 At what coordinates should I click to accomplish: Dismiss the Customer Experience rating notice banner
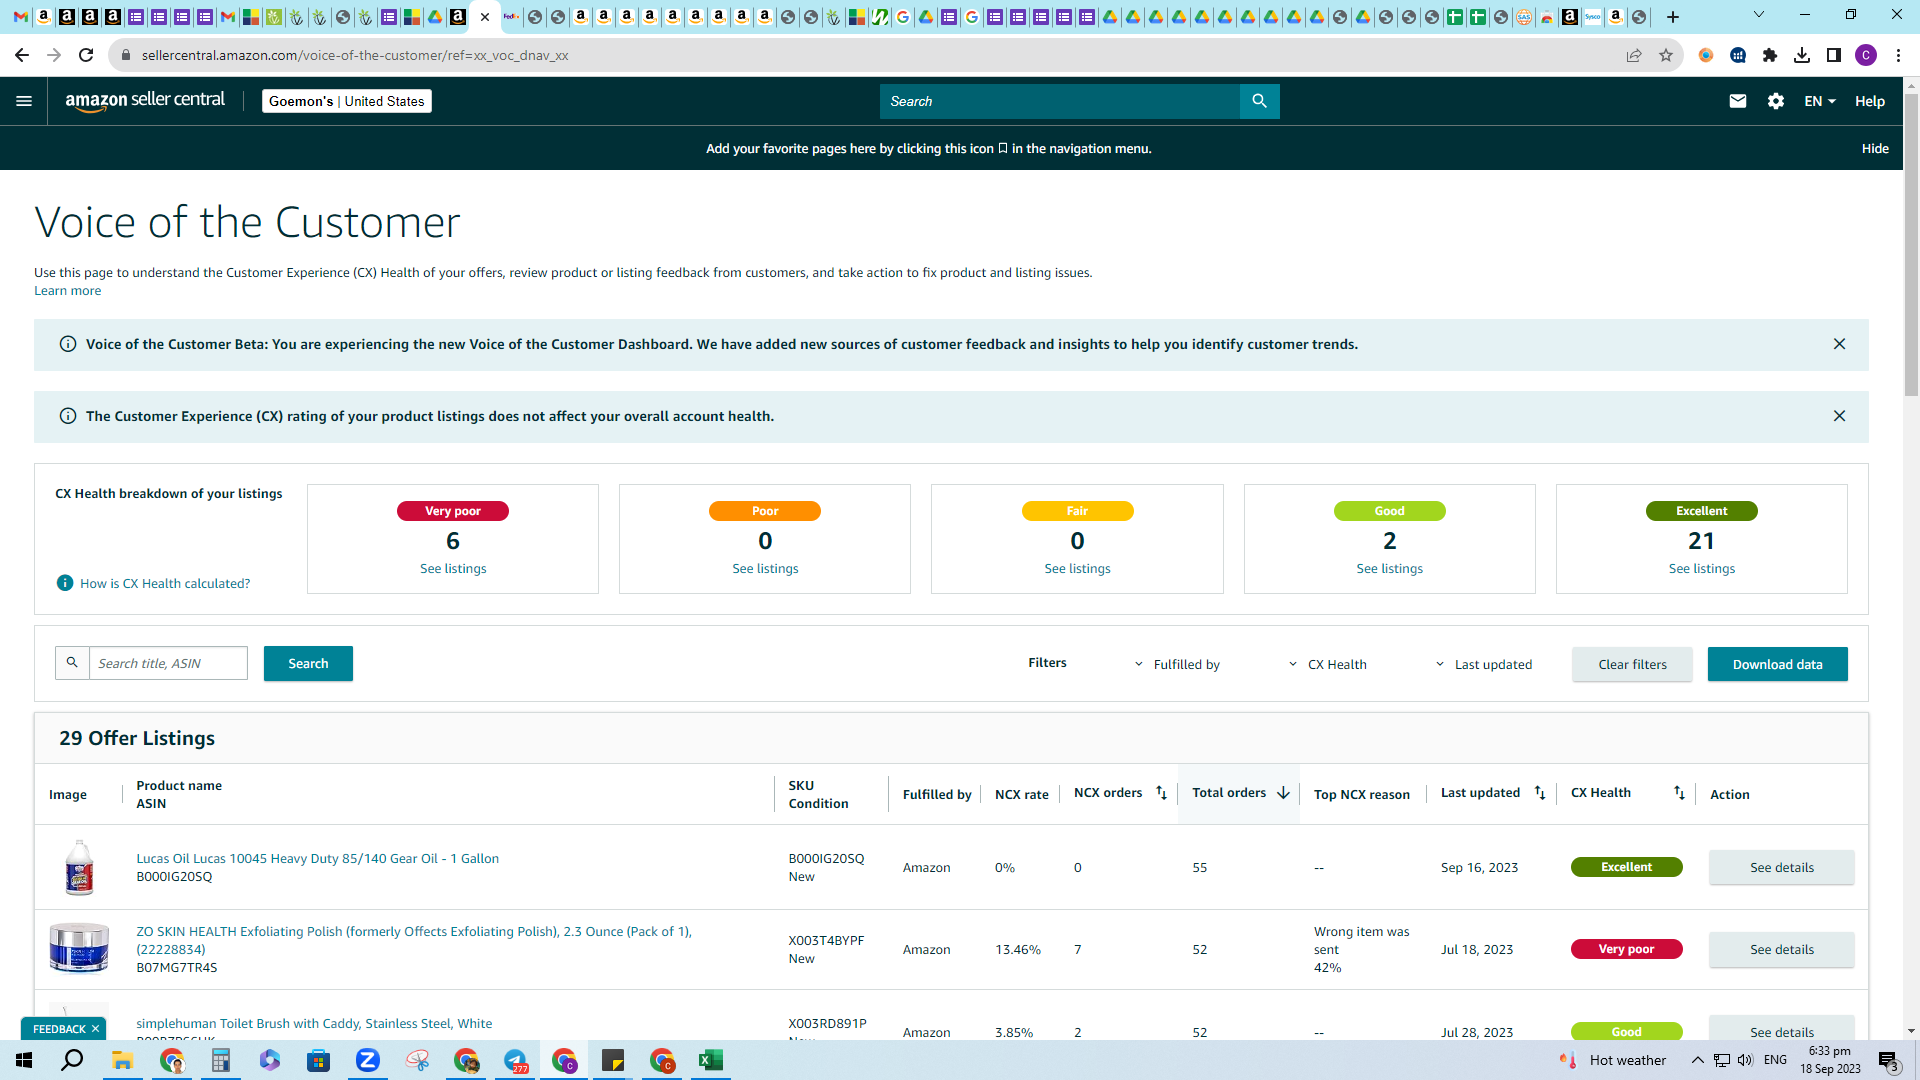pyautogui.click(x=1839, y=416)
